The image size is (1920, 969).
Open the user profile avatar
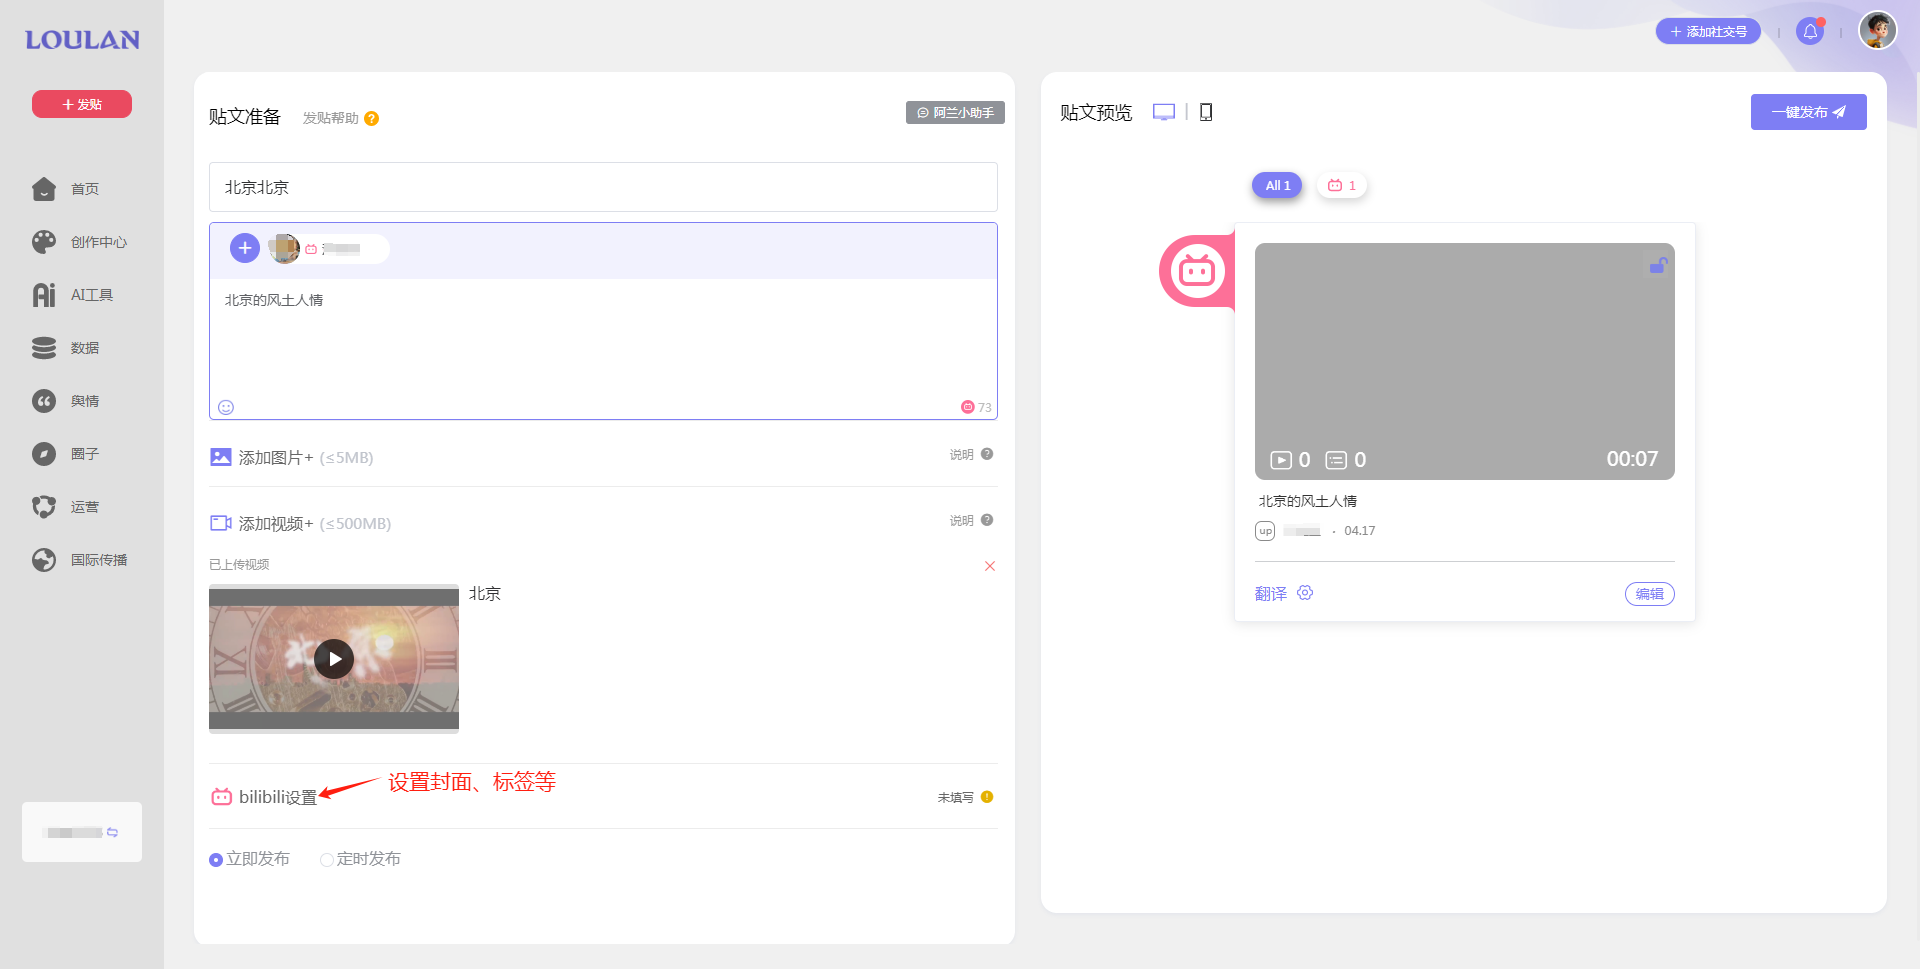(x=1878, y=30)
